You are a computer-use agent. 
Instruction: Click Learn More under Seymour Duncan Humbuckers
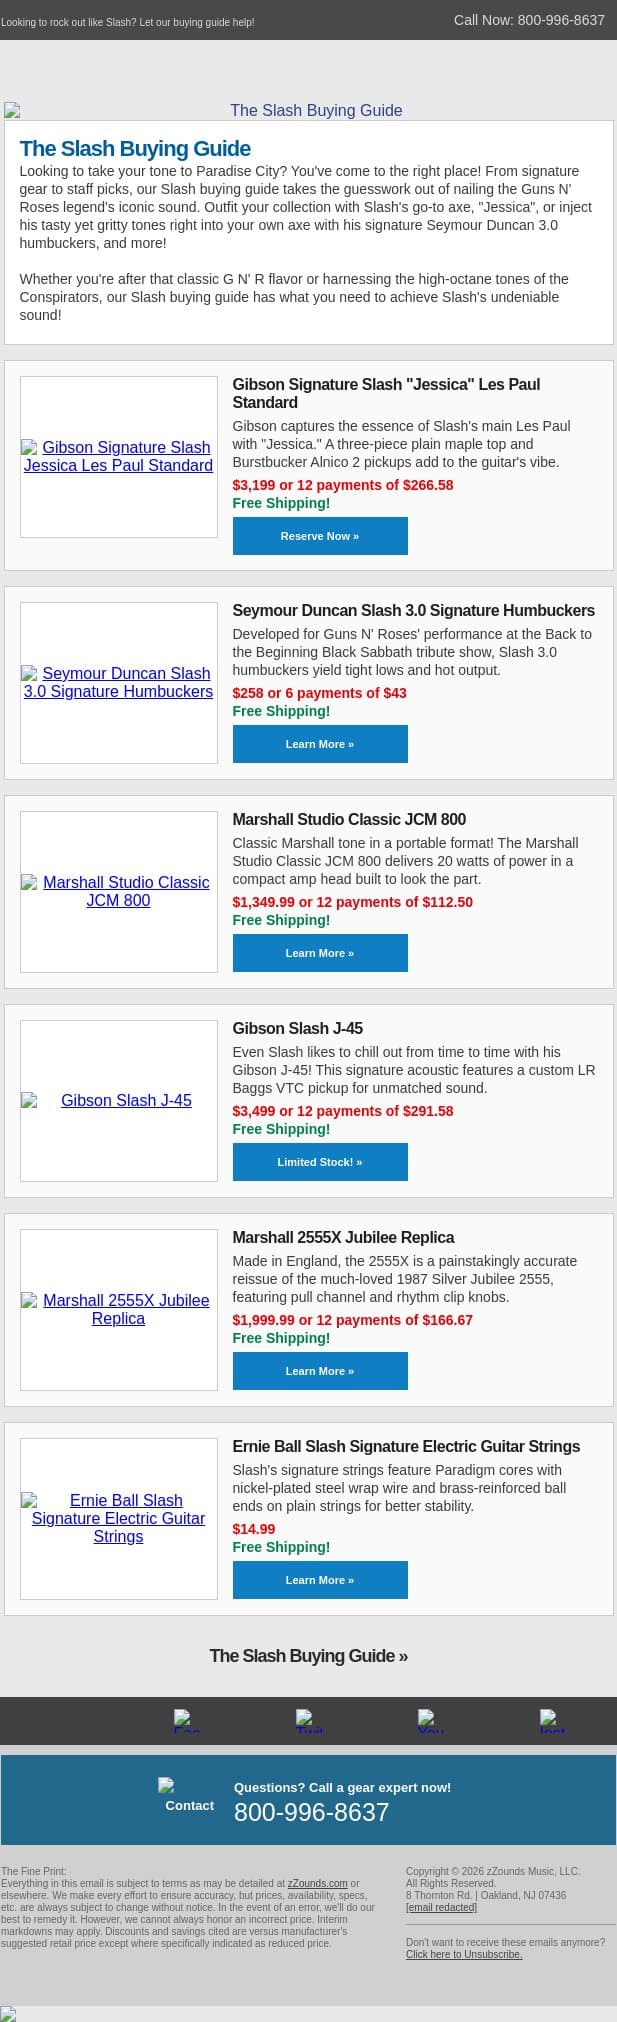[x=320, y=744]
